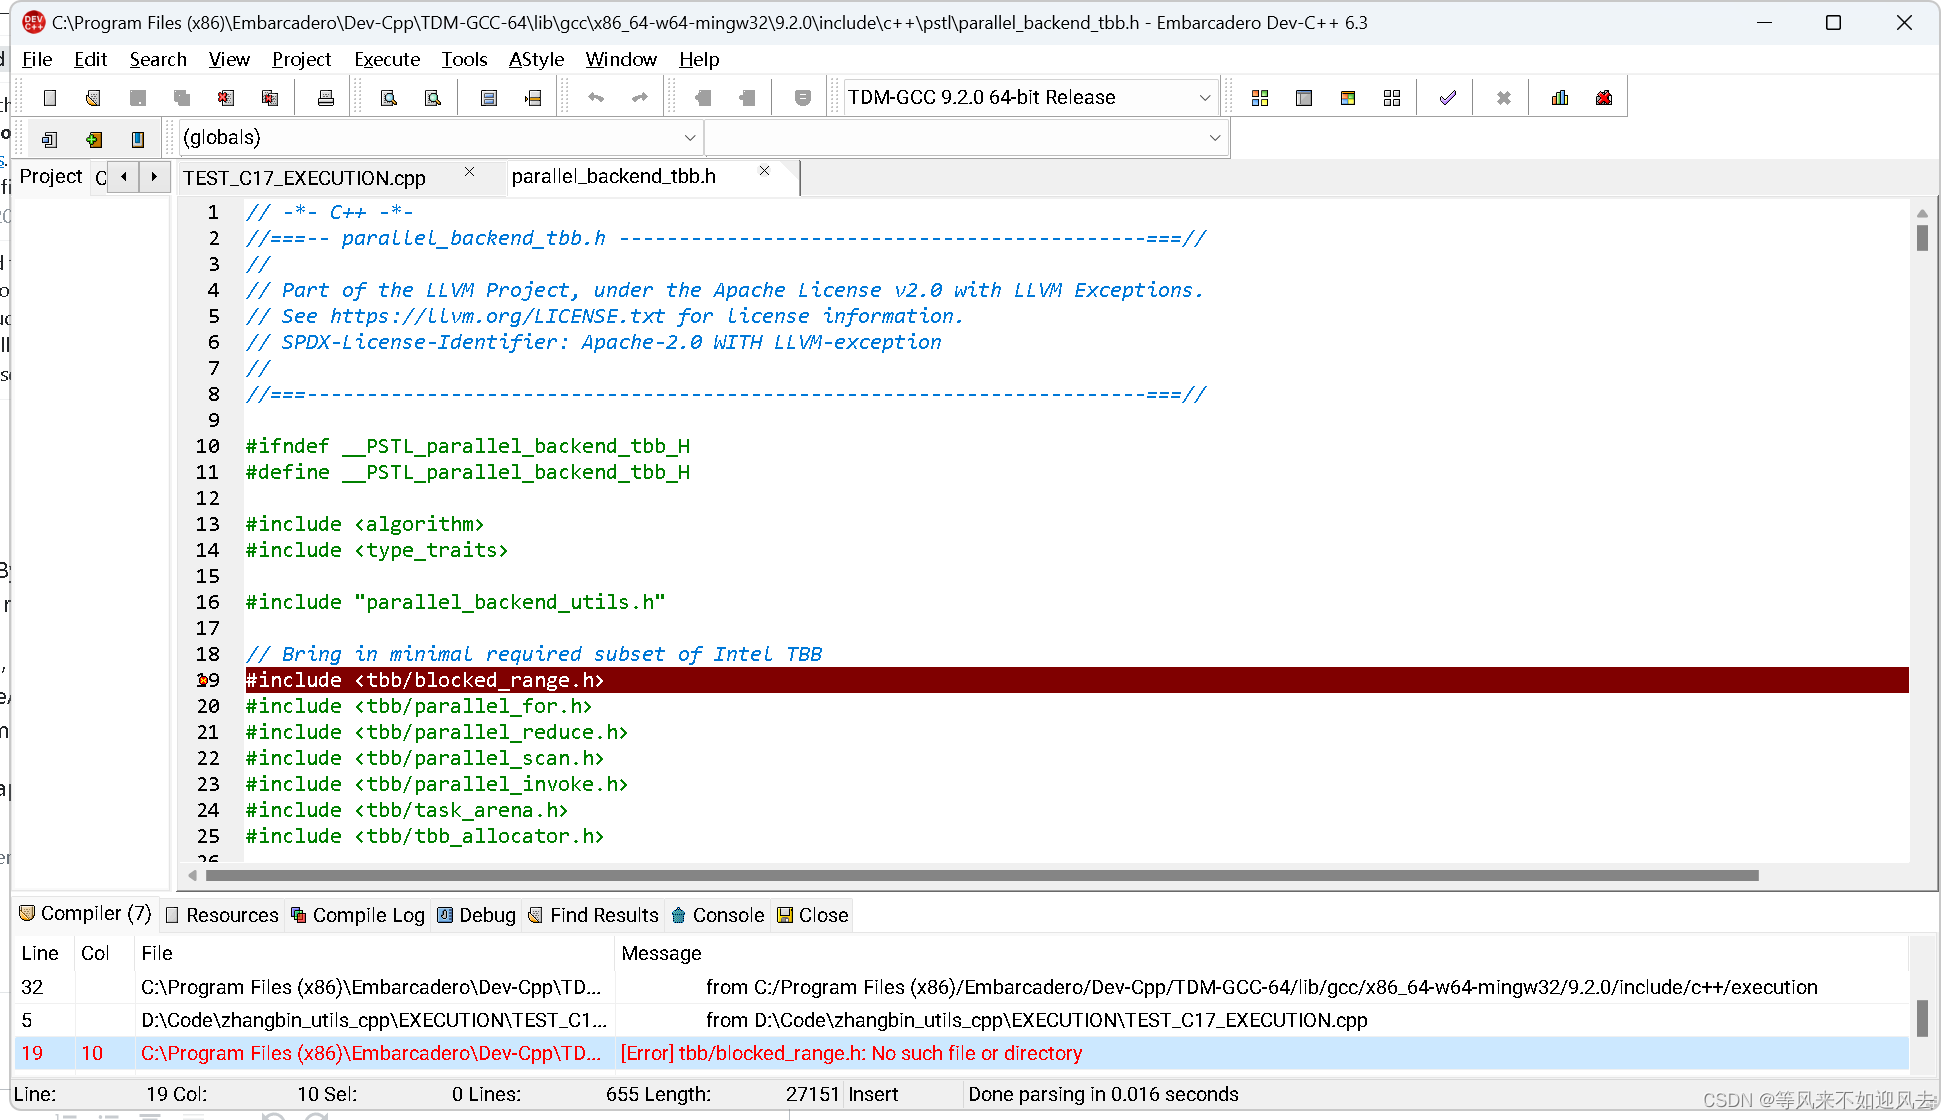Open the Window menu
The width and height of the screenshot is (1950, 1120).
[621, 59]
